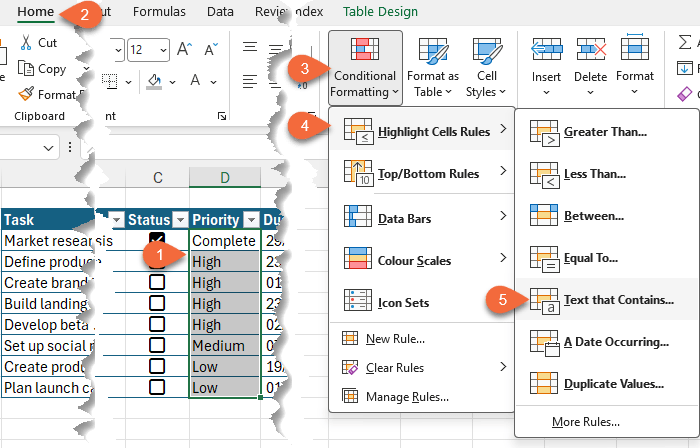Viewport: 700px width, 448px height.
Task: Click the fill colour paint bucket icon
Action: coord(154,82)
